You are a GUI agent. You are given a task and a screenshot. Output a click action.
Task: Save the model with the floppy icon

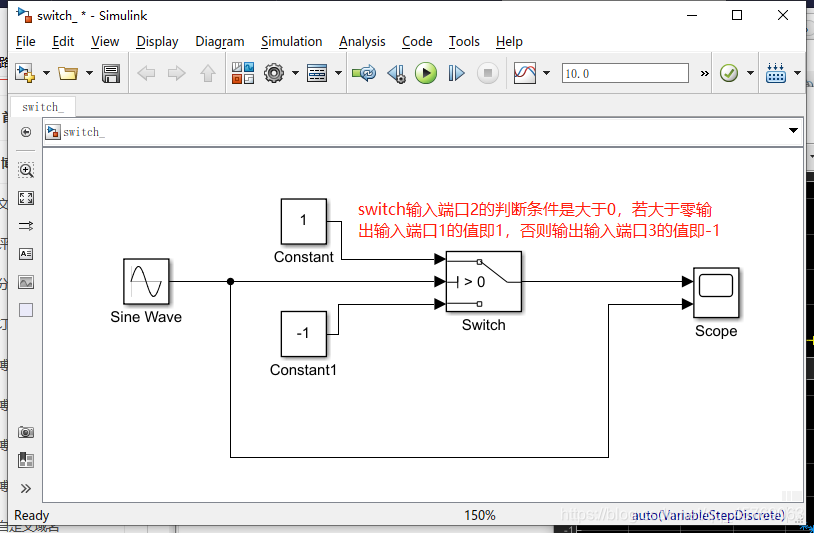[x=111, y=73]
